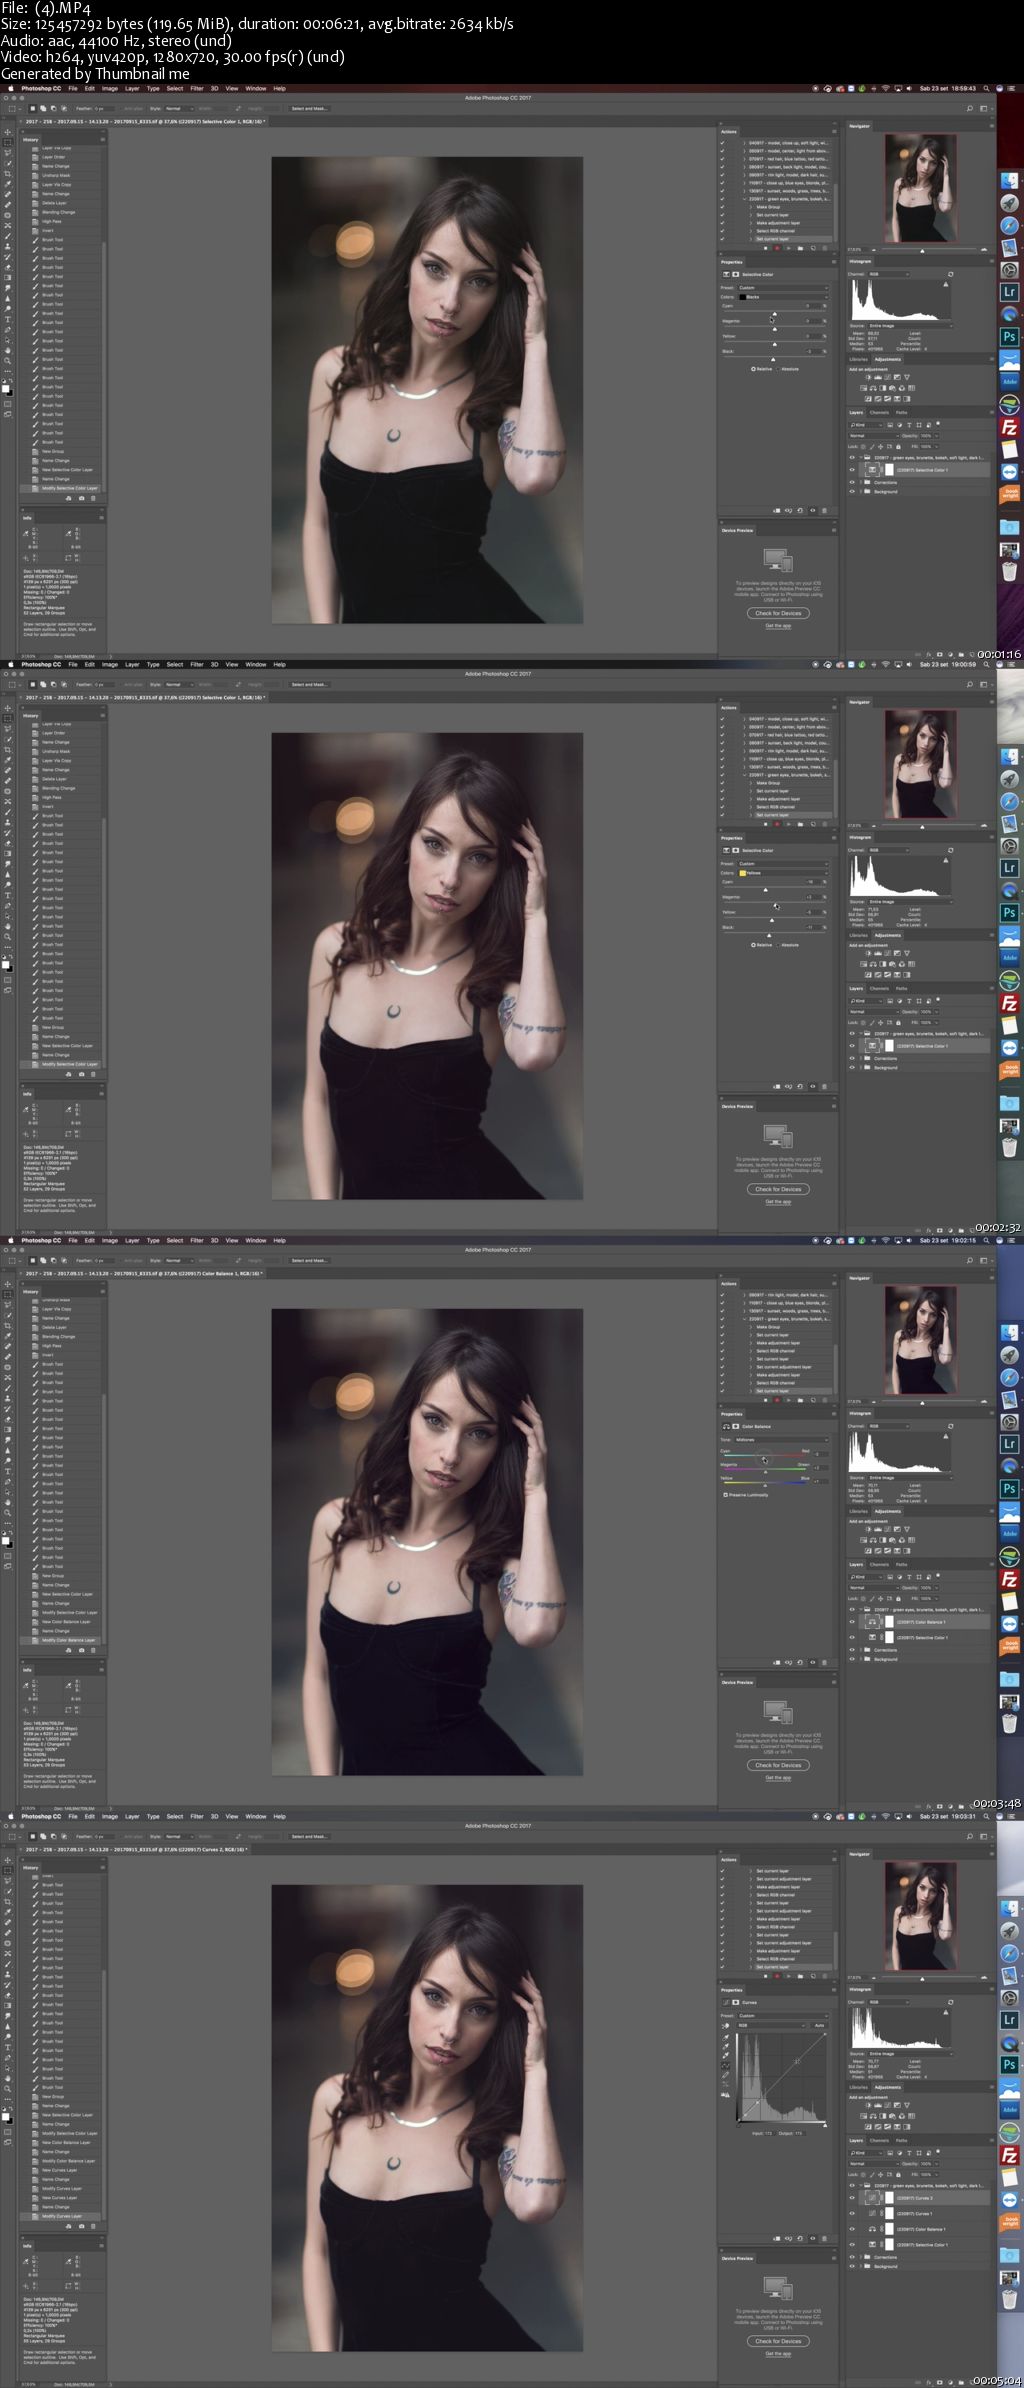Refresh the histogram in the 00:02:32 frame
The width and height of the screenshot is (1024, 2388).
950,850
